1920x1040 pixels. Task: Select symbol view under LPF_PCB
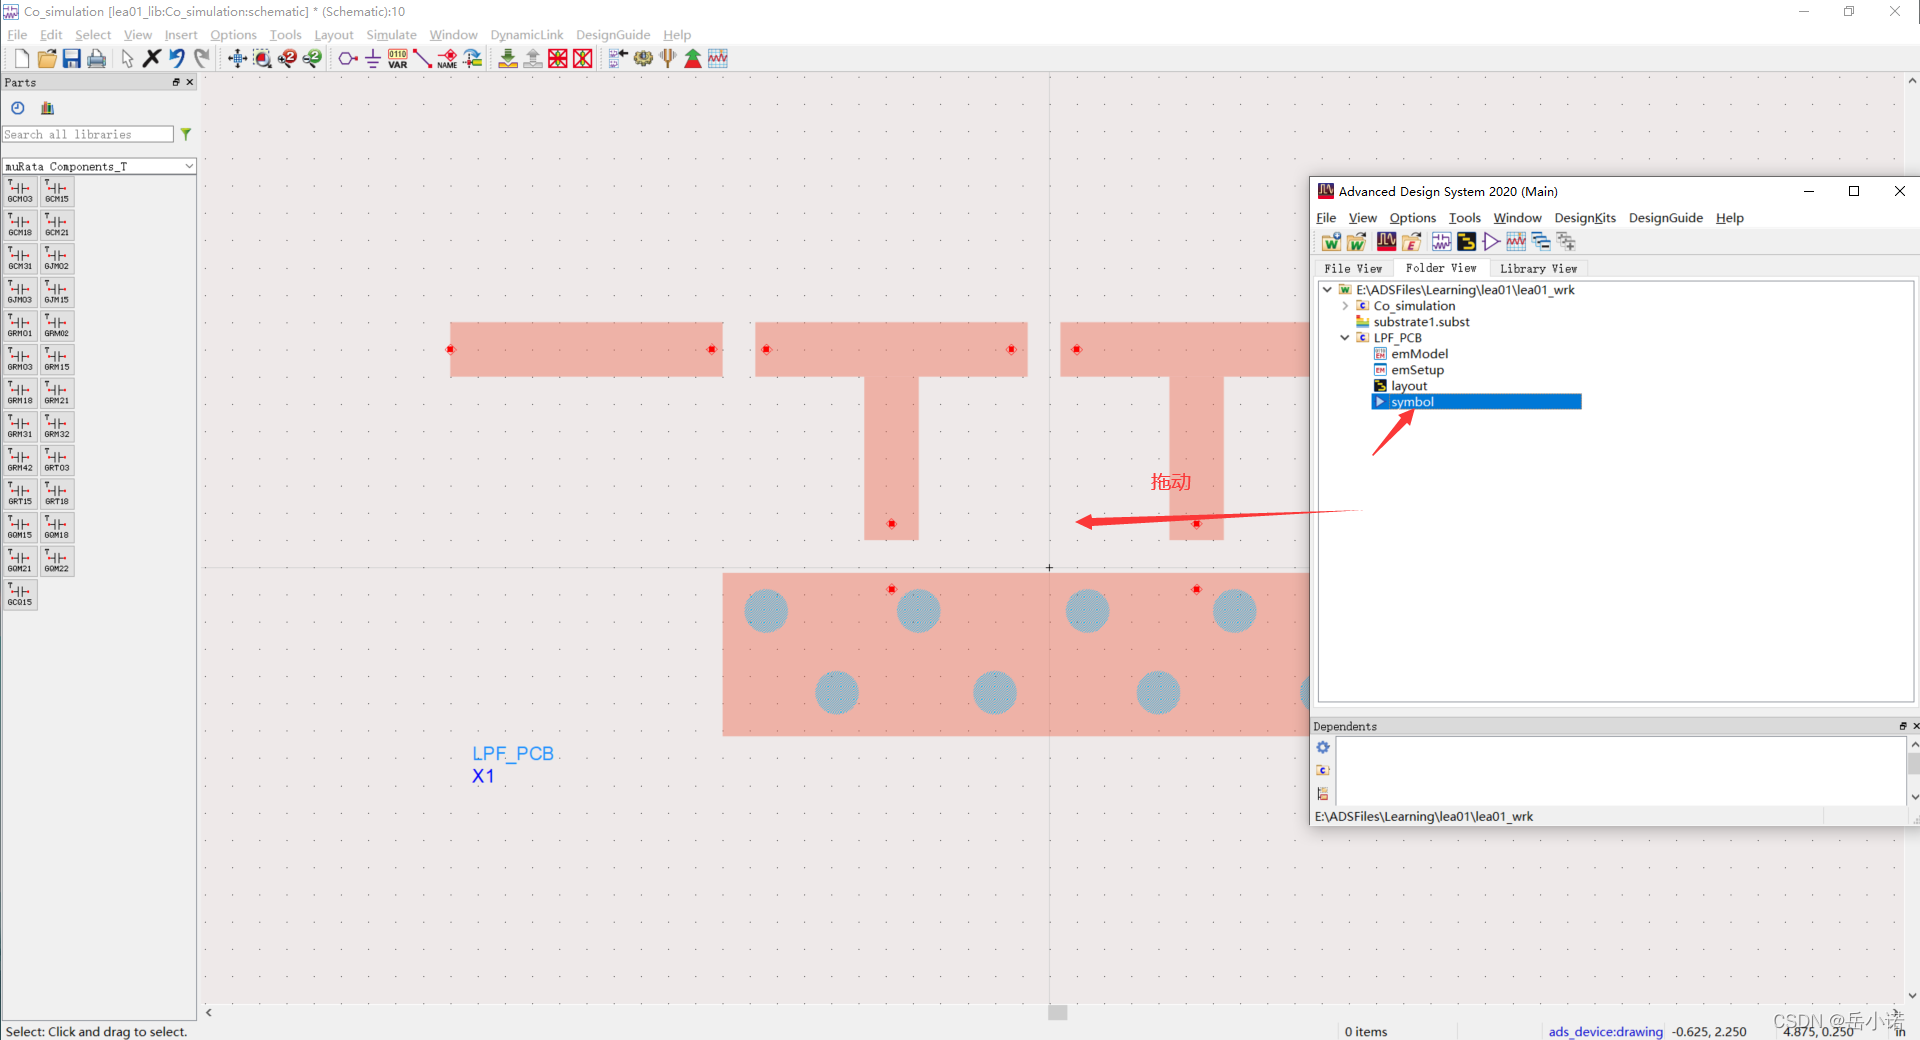pyautogui.click(x=1477, y=402)
